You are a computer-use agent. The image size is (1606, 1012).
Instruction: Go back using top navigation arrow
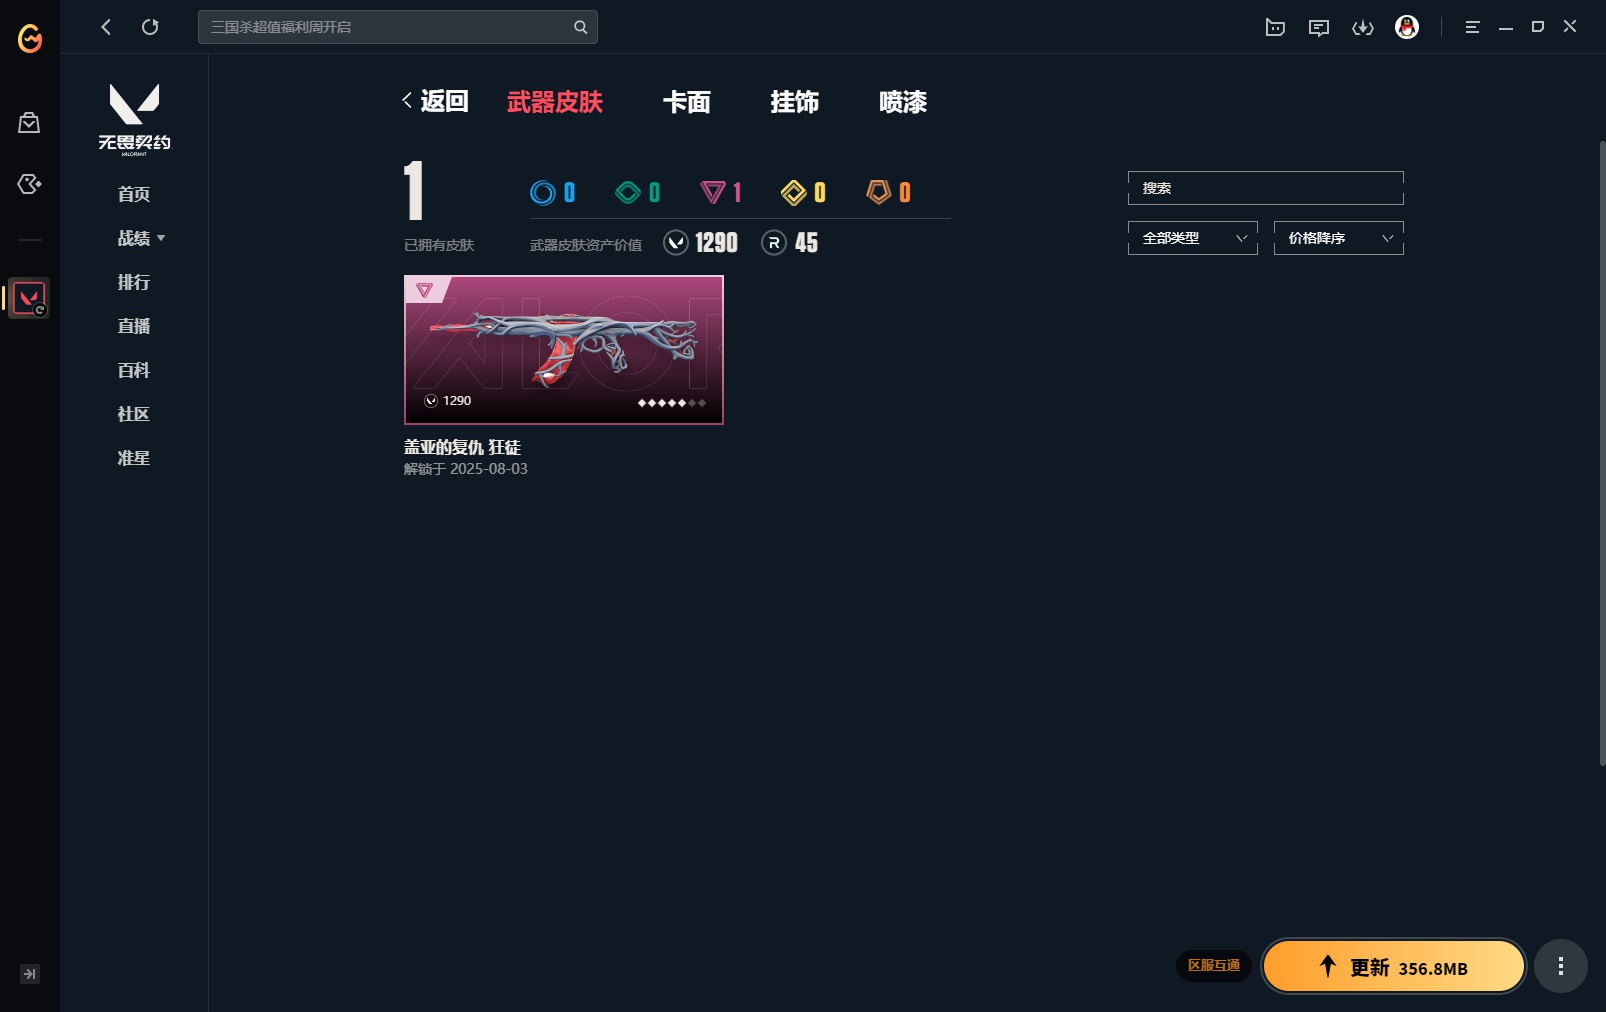(x=106, y=27)
